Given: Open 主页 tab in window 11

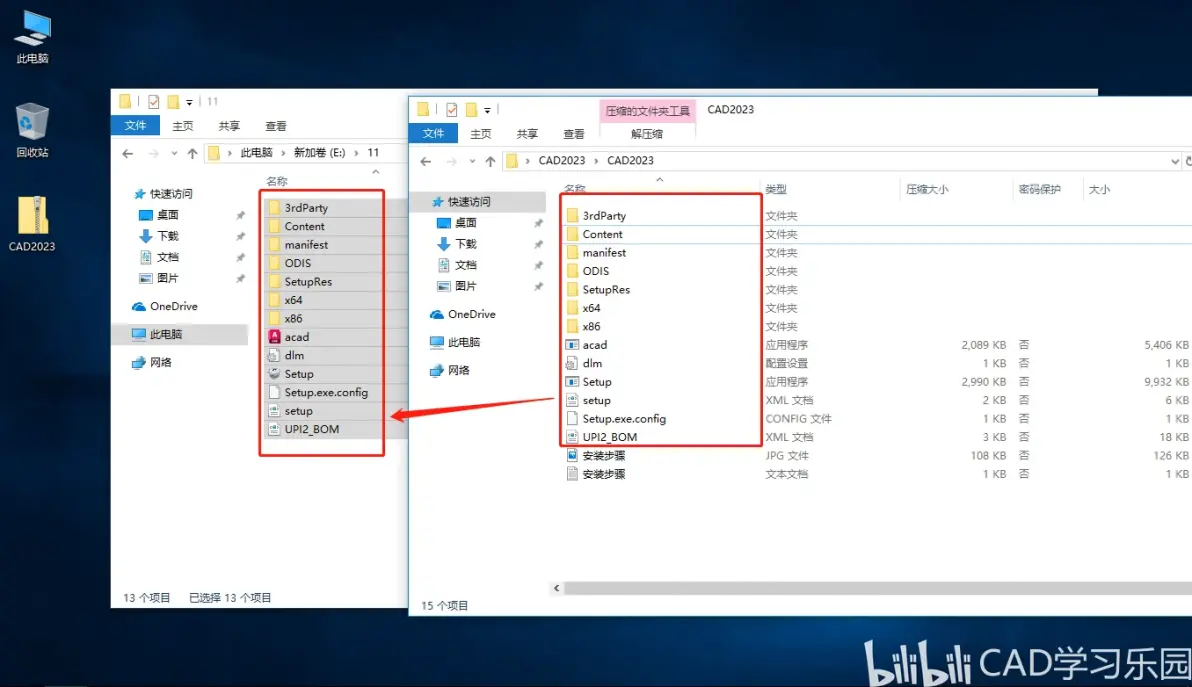Looking at the screenshot, I should pyautogui.click(x=182, y=126).
